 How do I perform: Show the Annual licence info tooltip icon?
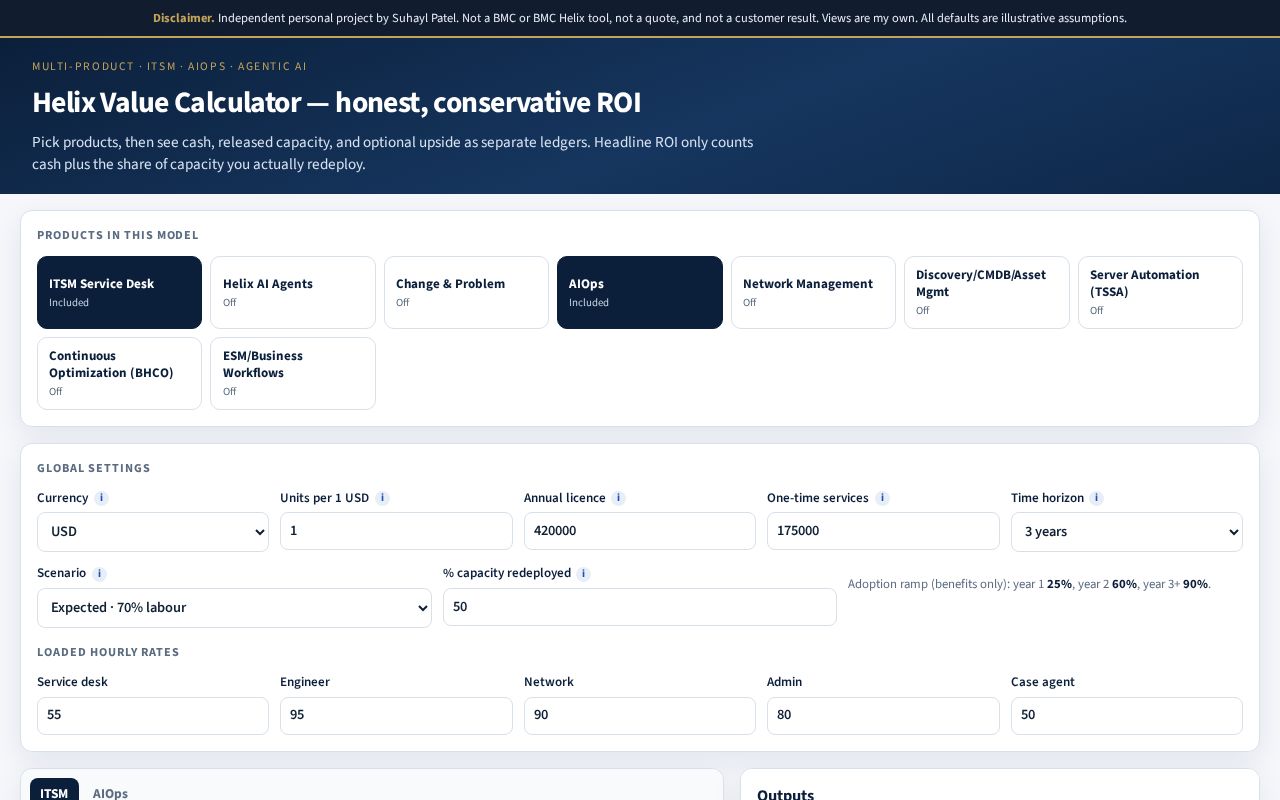click(x=618, y=498)
